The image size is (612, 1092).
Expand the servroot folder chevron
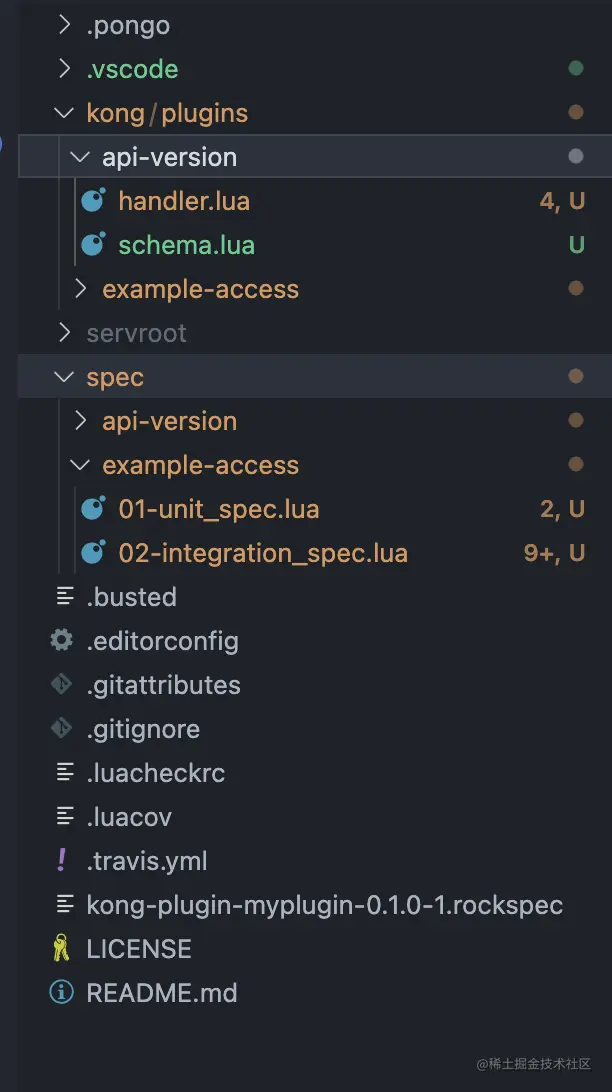point(65,333)
